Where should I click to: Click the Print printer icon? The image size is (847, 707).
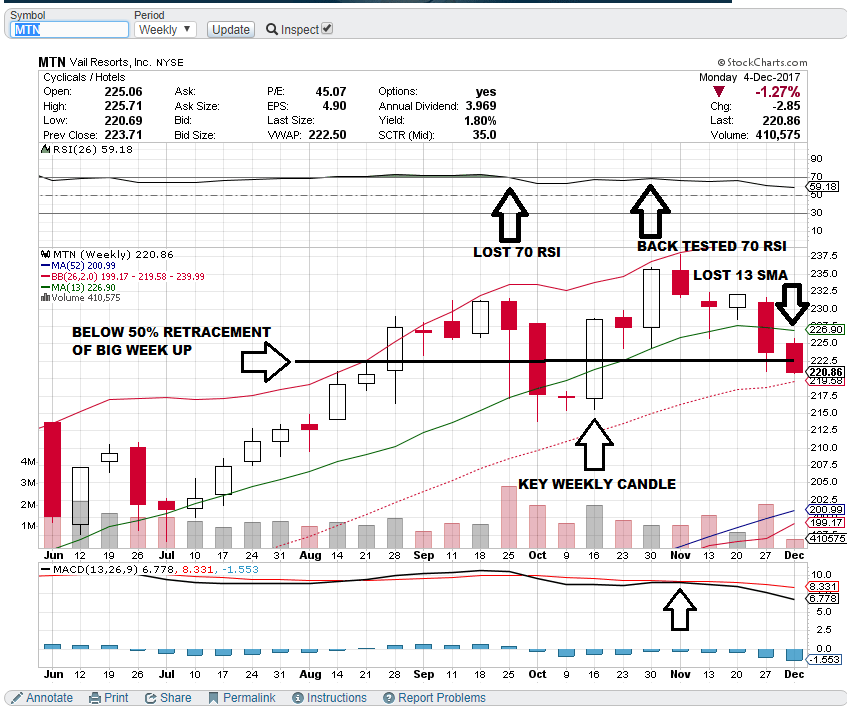point(95,698)
